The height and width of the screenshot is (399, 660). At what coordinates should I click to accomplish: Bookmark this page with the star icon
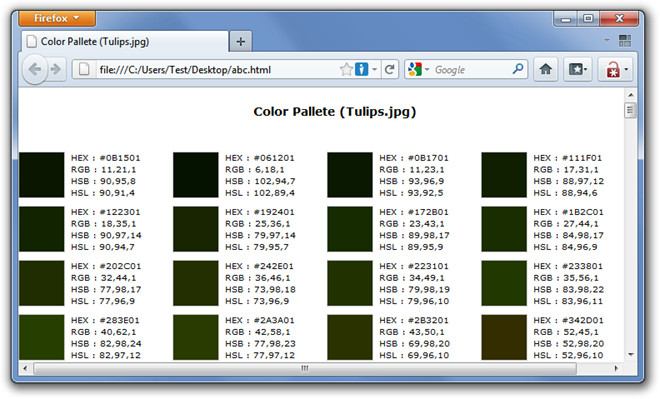coord(346,69)
